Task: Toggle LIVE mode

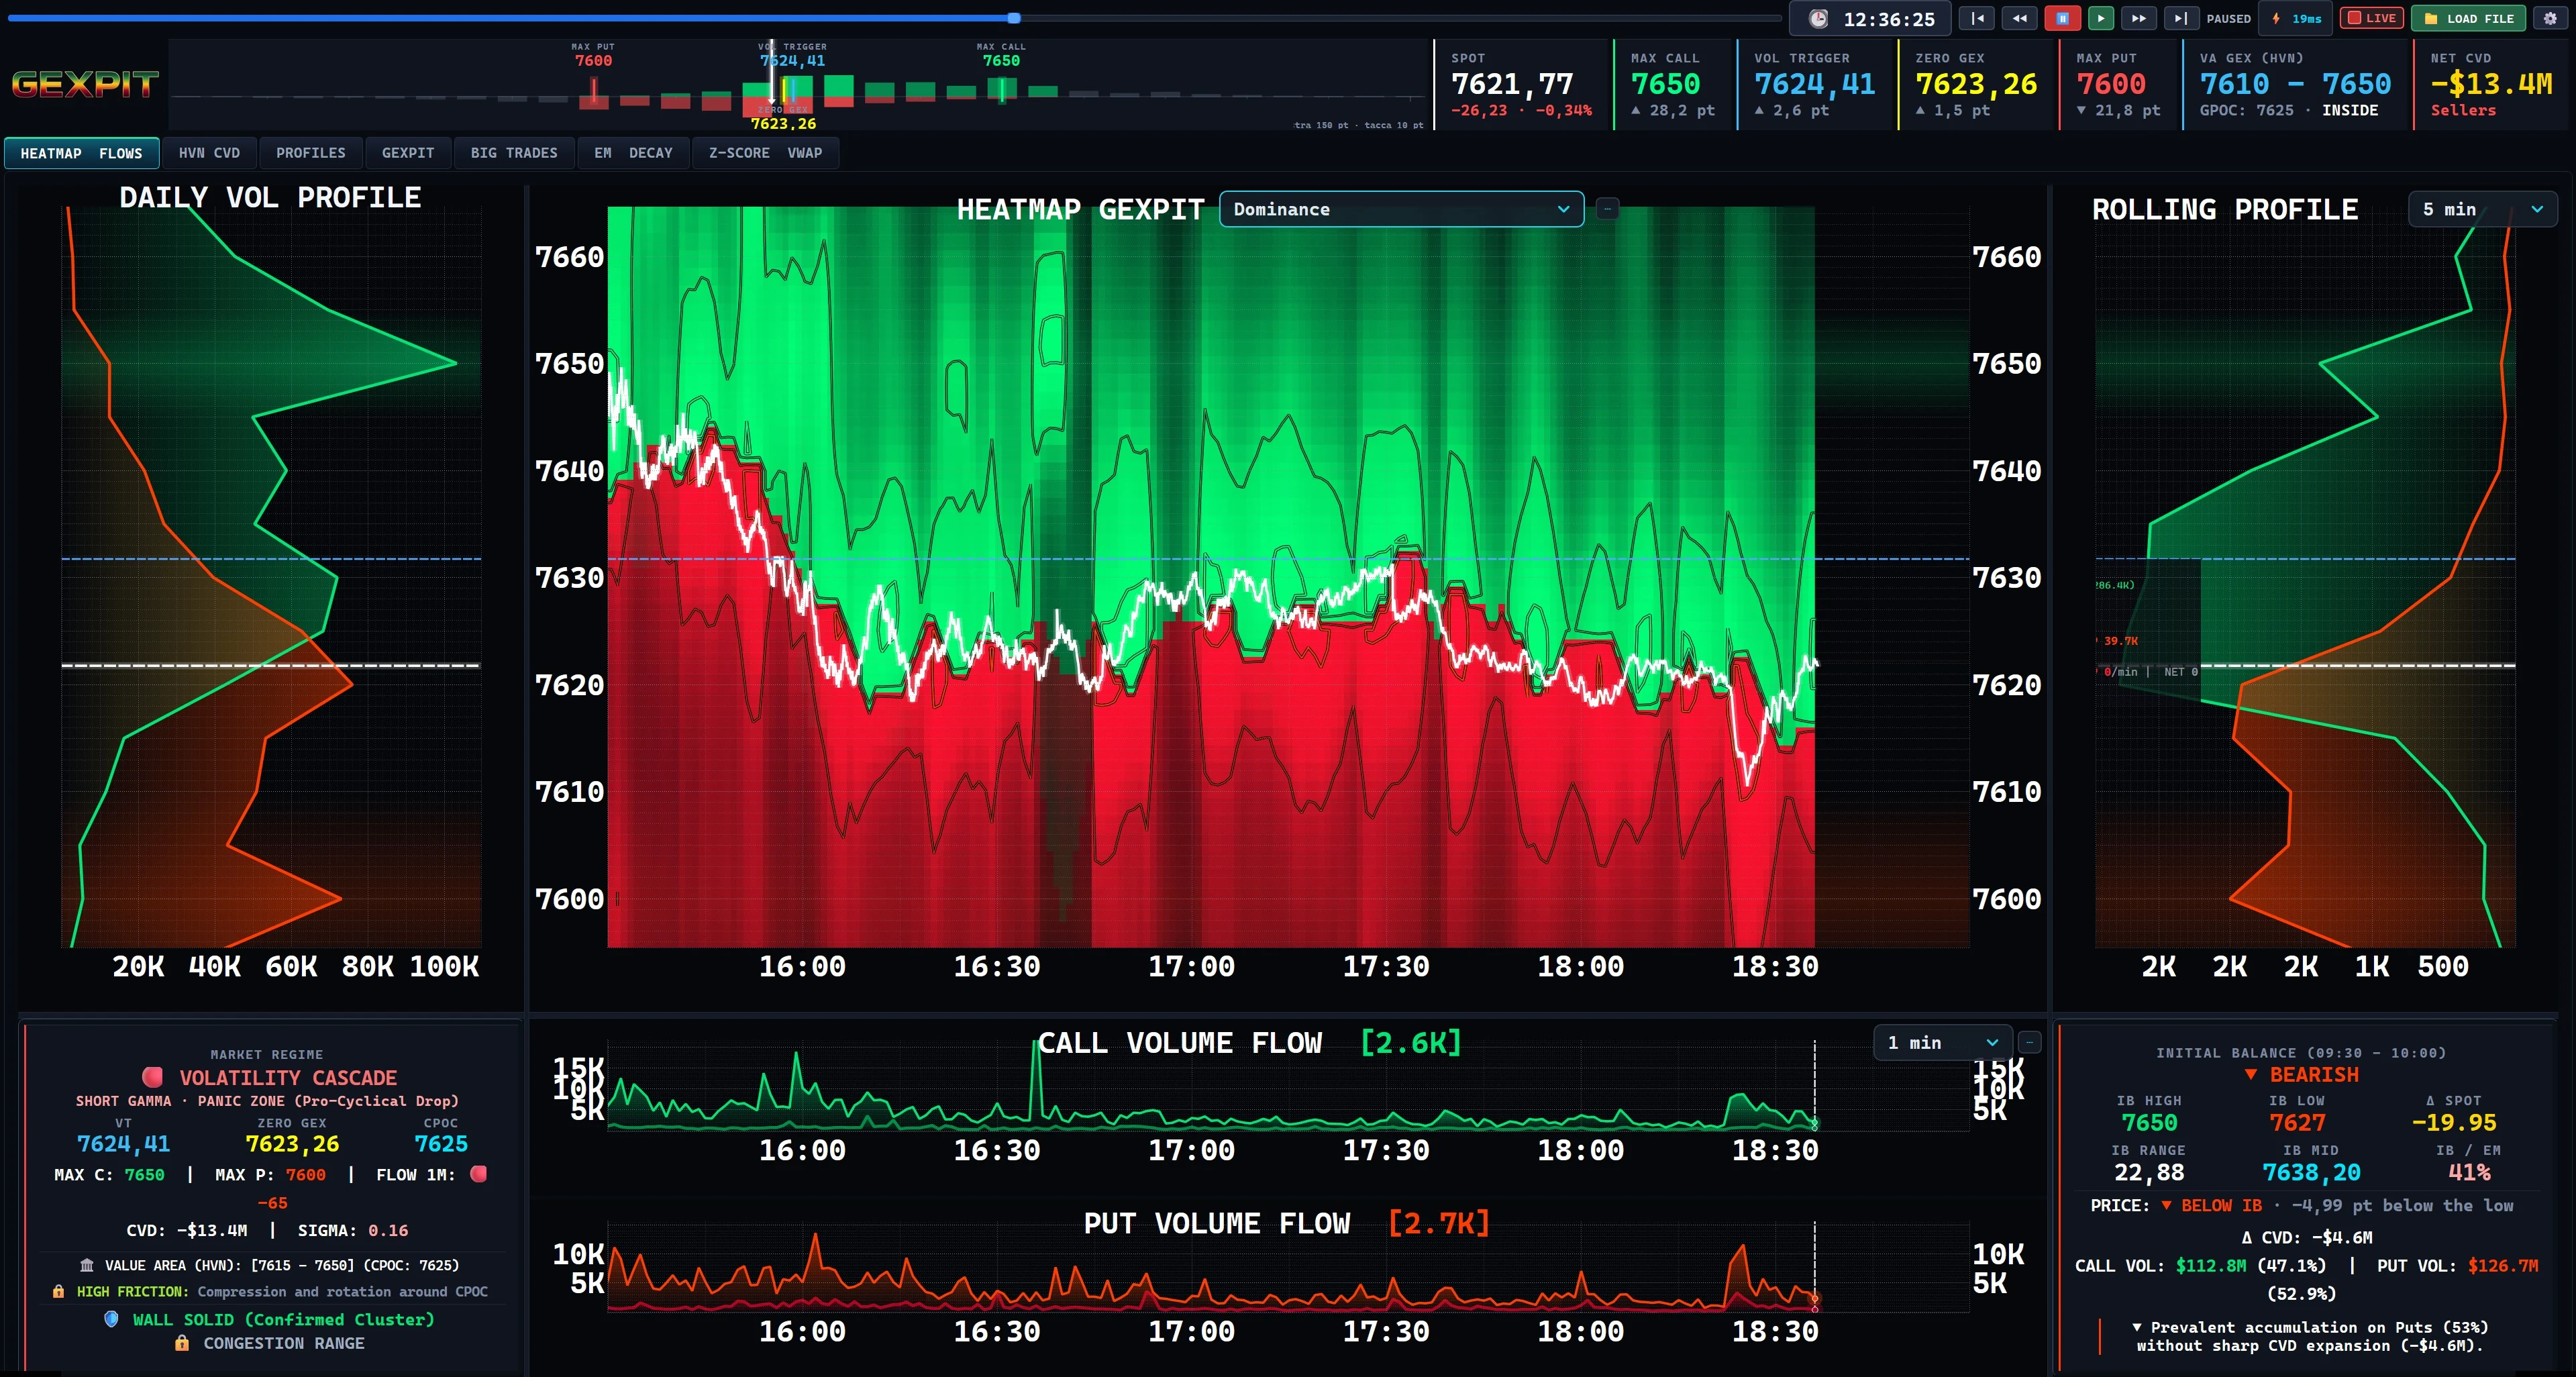Action: pyautogui.click(x=2371, y=18)
